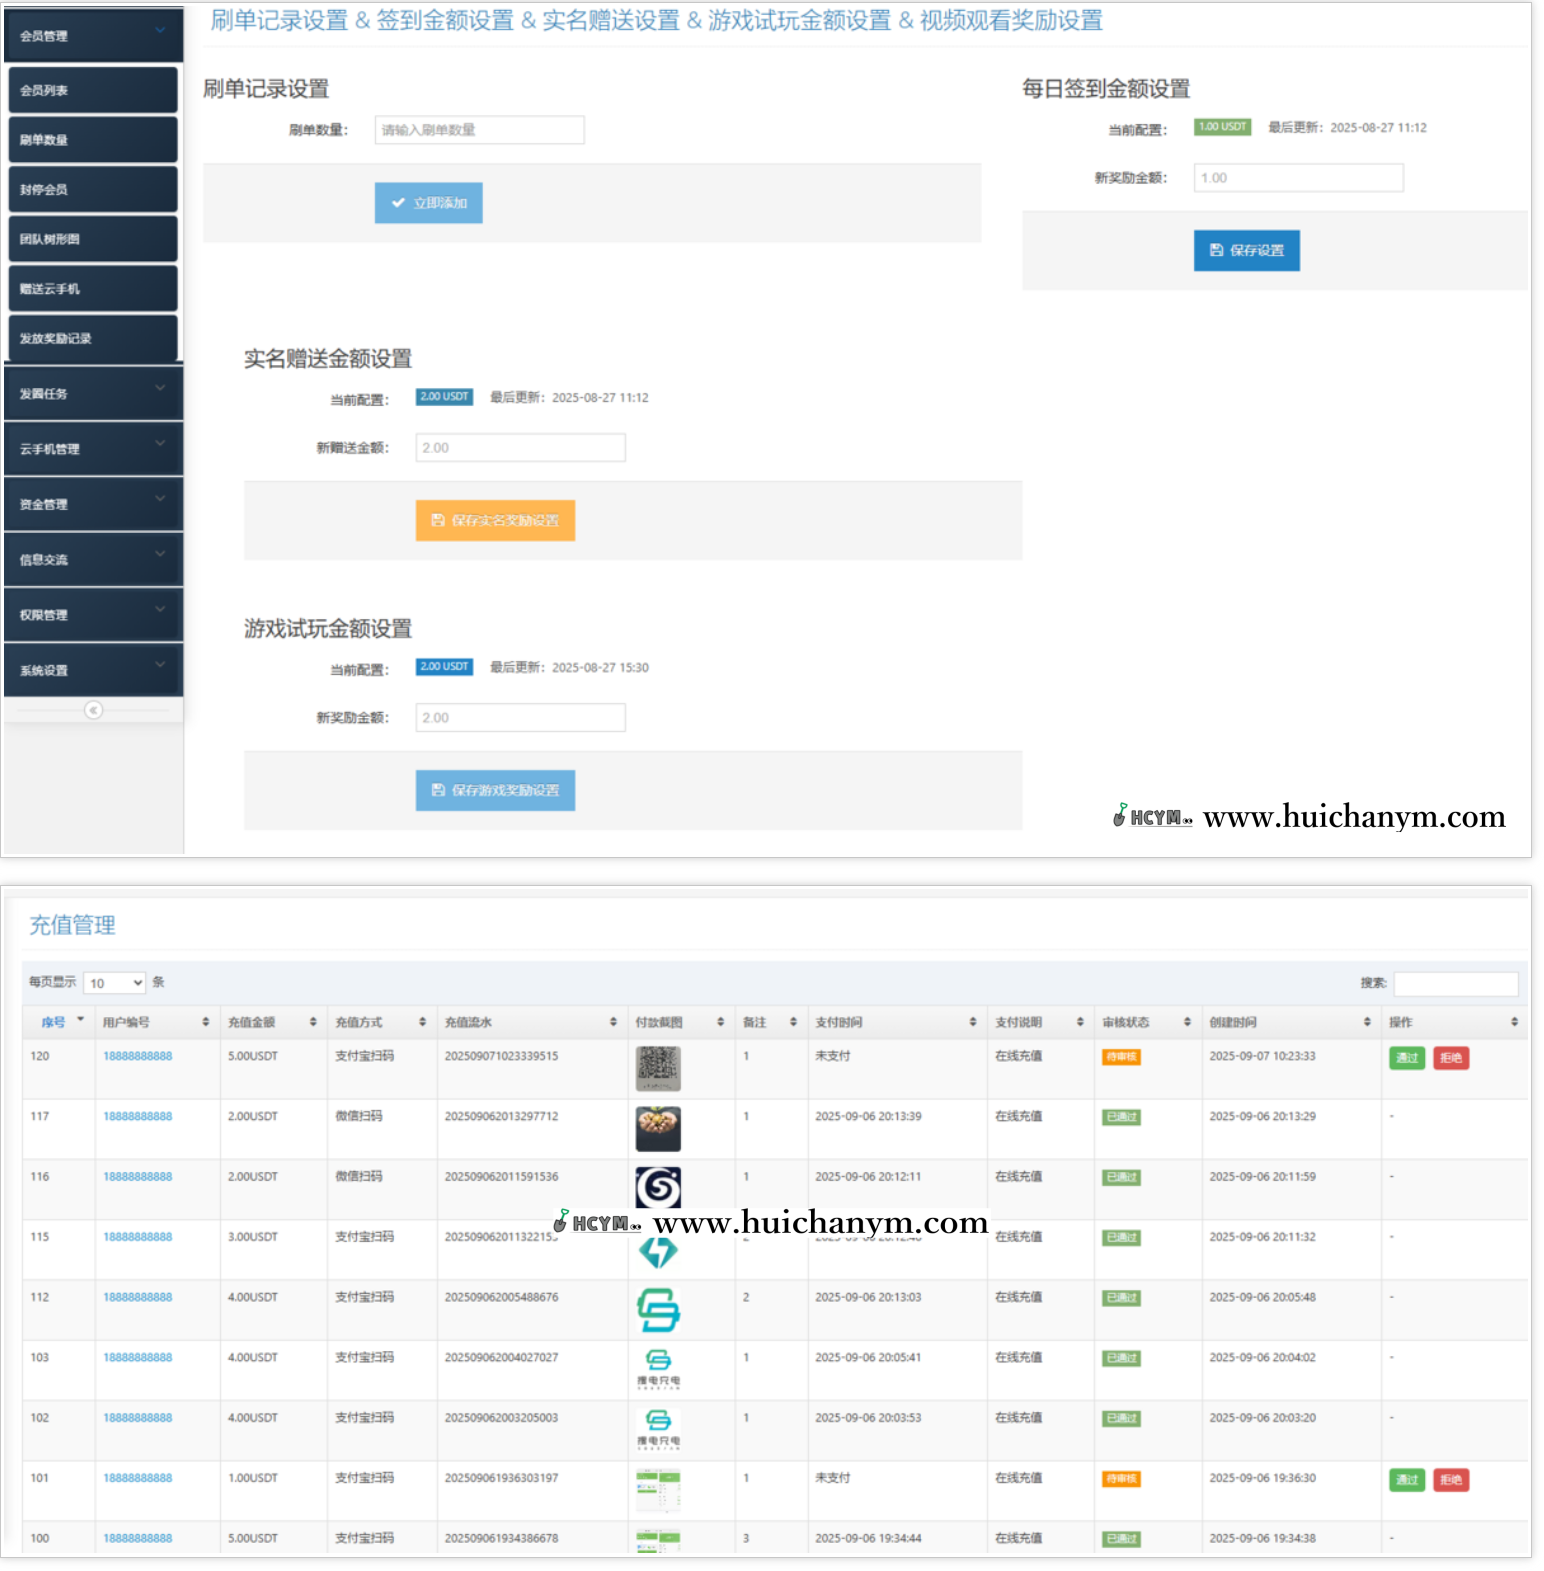
Task: Click QR code payment screenshot in row 120
Action: pos(658,1068)
